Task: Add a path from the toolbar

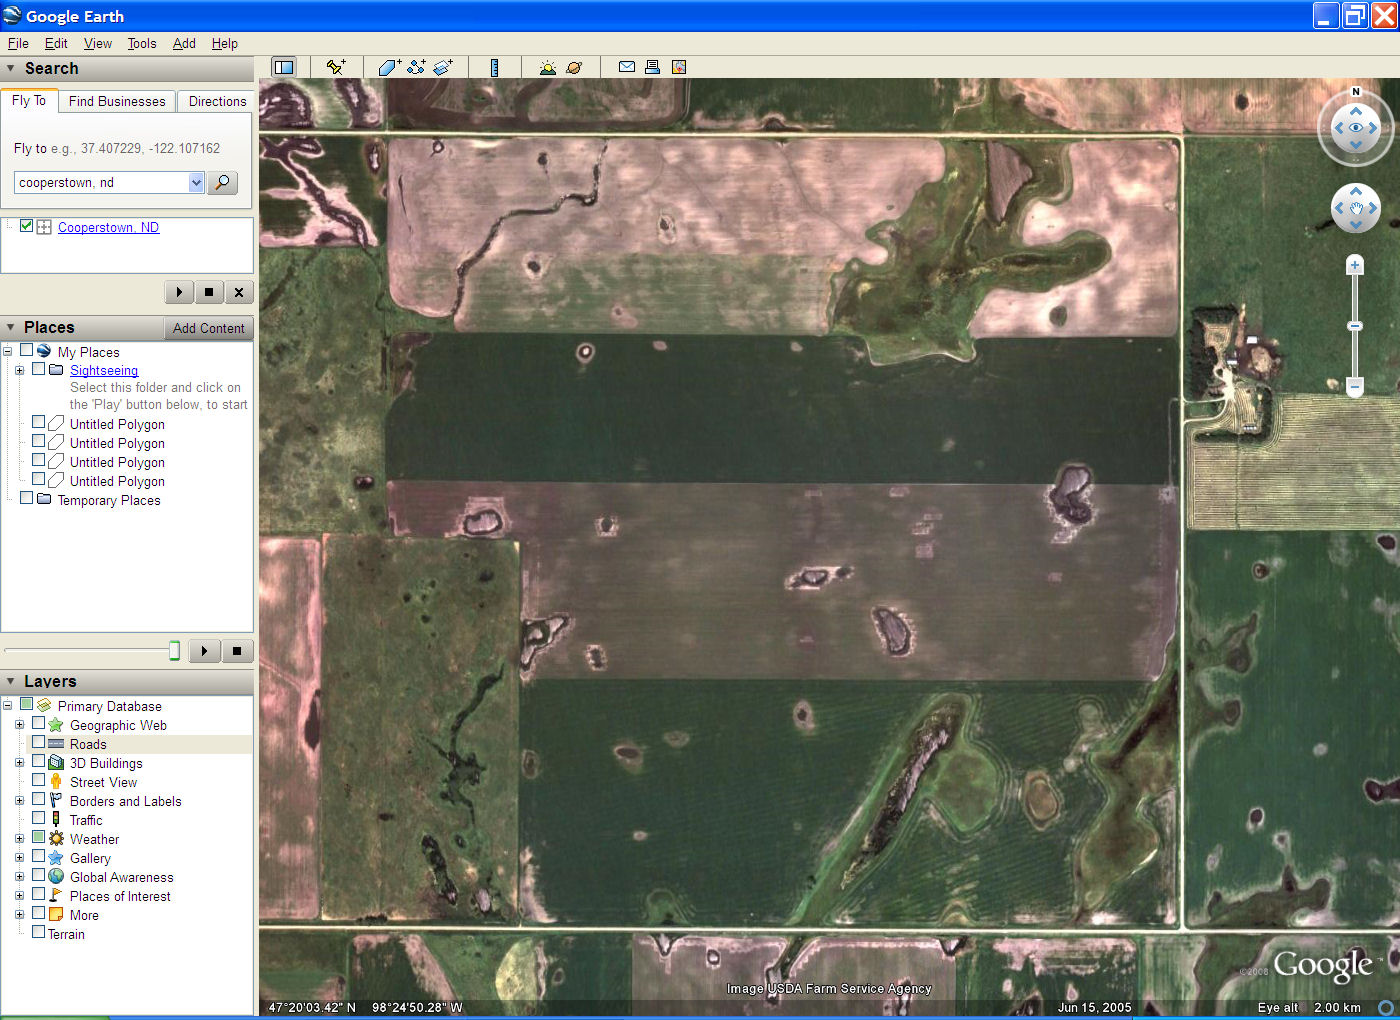Action: point(416,67)
